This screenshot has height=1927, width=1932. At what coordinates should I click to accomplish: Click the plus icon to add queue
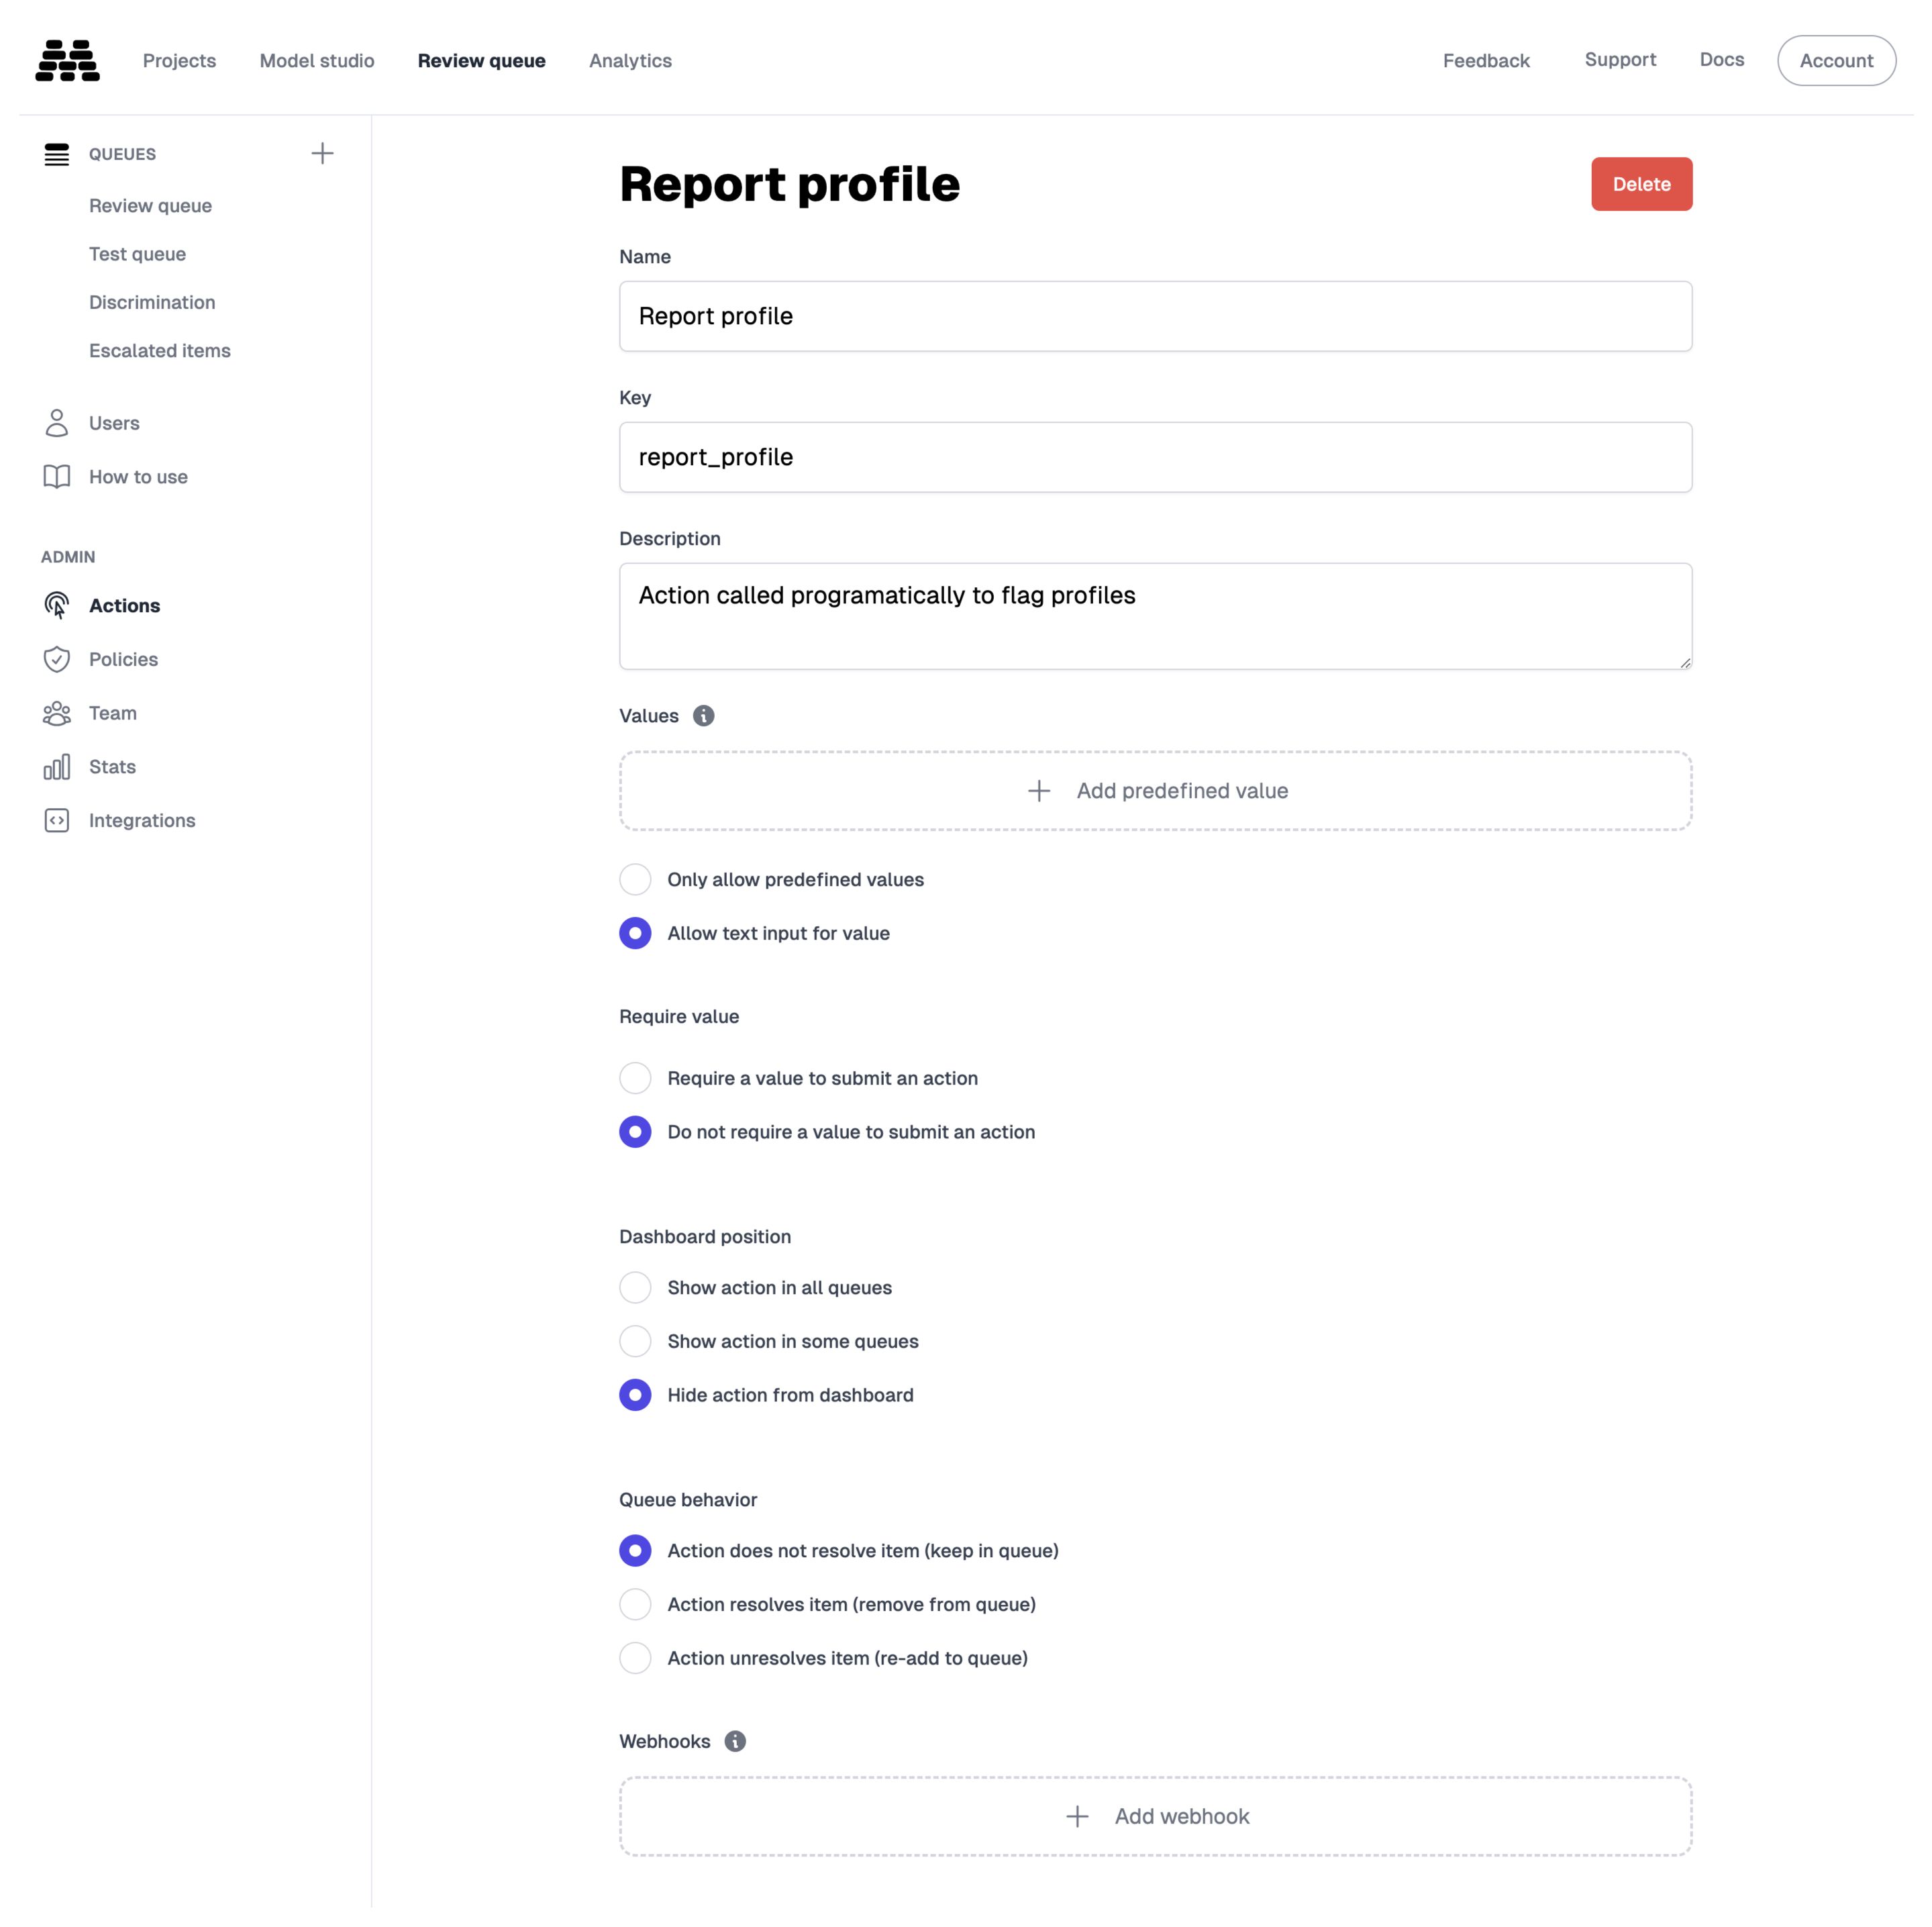322,153
